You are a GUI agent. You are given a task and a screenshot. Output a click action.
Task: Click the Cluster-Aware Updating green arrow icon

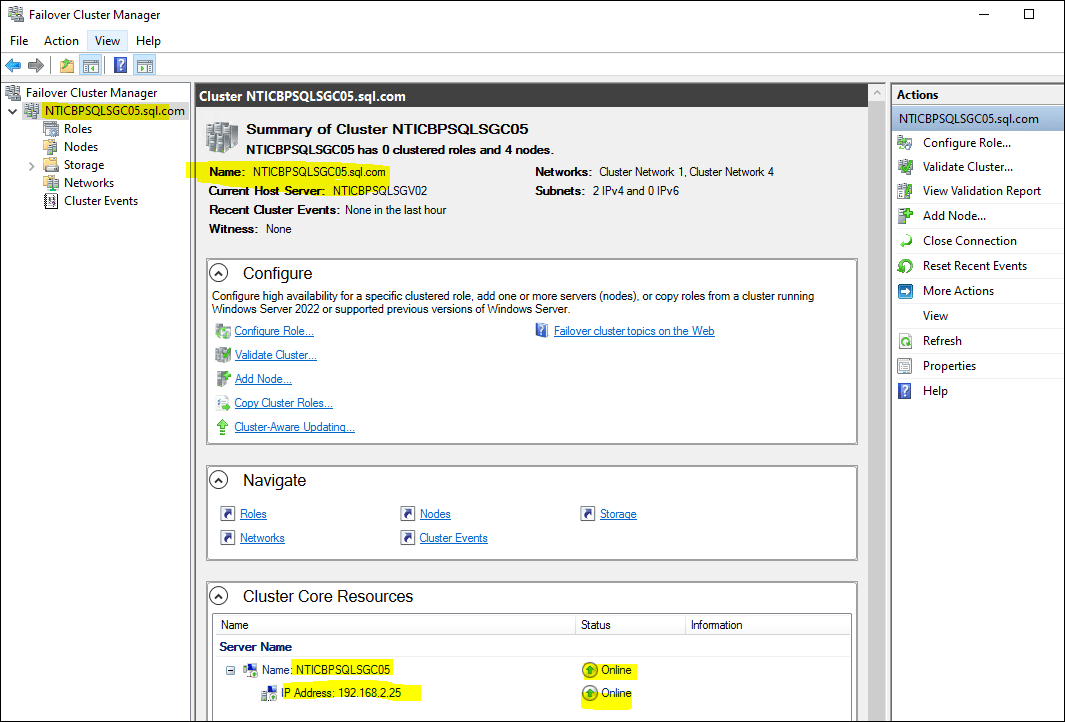[222, 427]
